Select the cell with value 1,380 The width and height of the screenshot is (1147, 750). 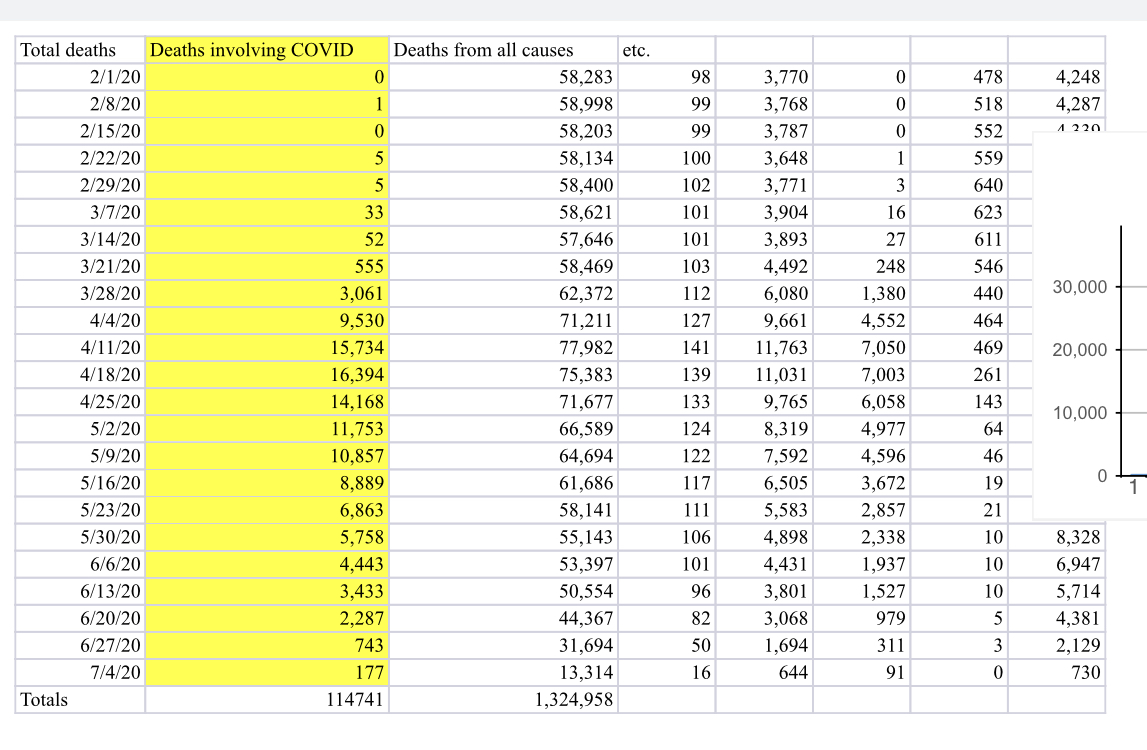862,293
